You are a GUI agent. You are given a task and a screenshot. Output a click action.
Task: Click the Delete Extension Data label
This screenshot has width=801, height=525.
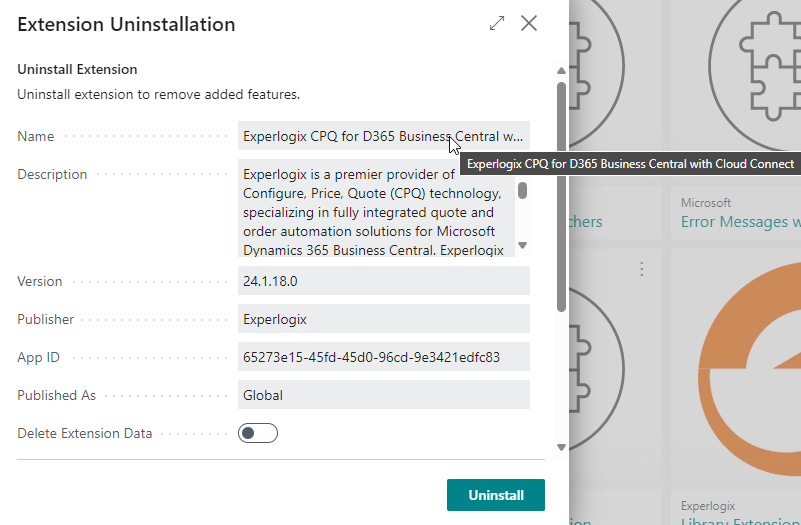[85, 433]
